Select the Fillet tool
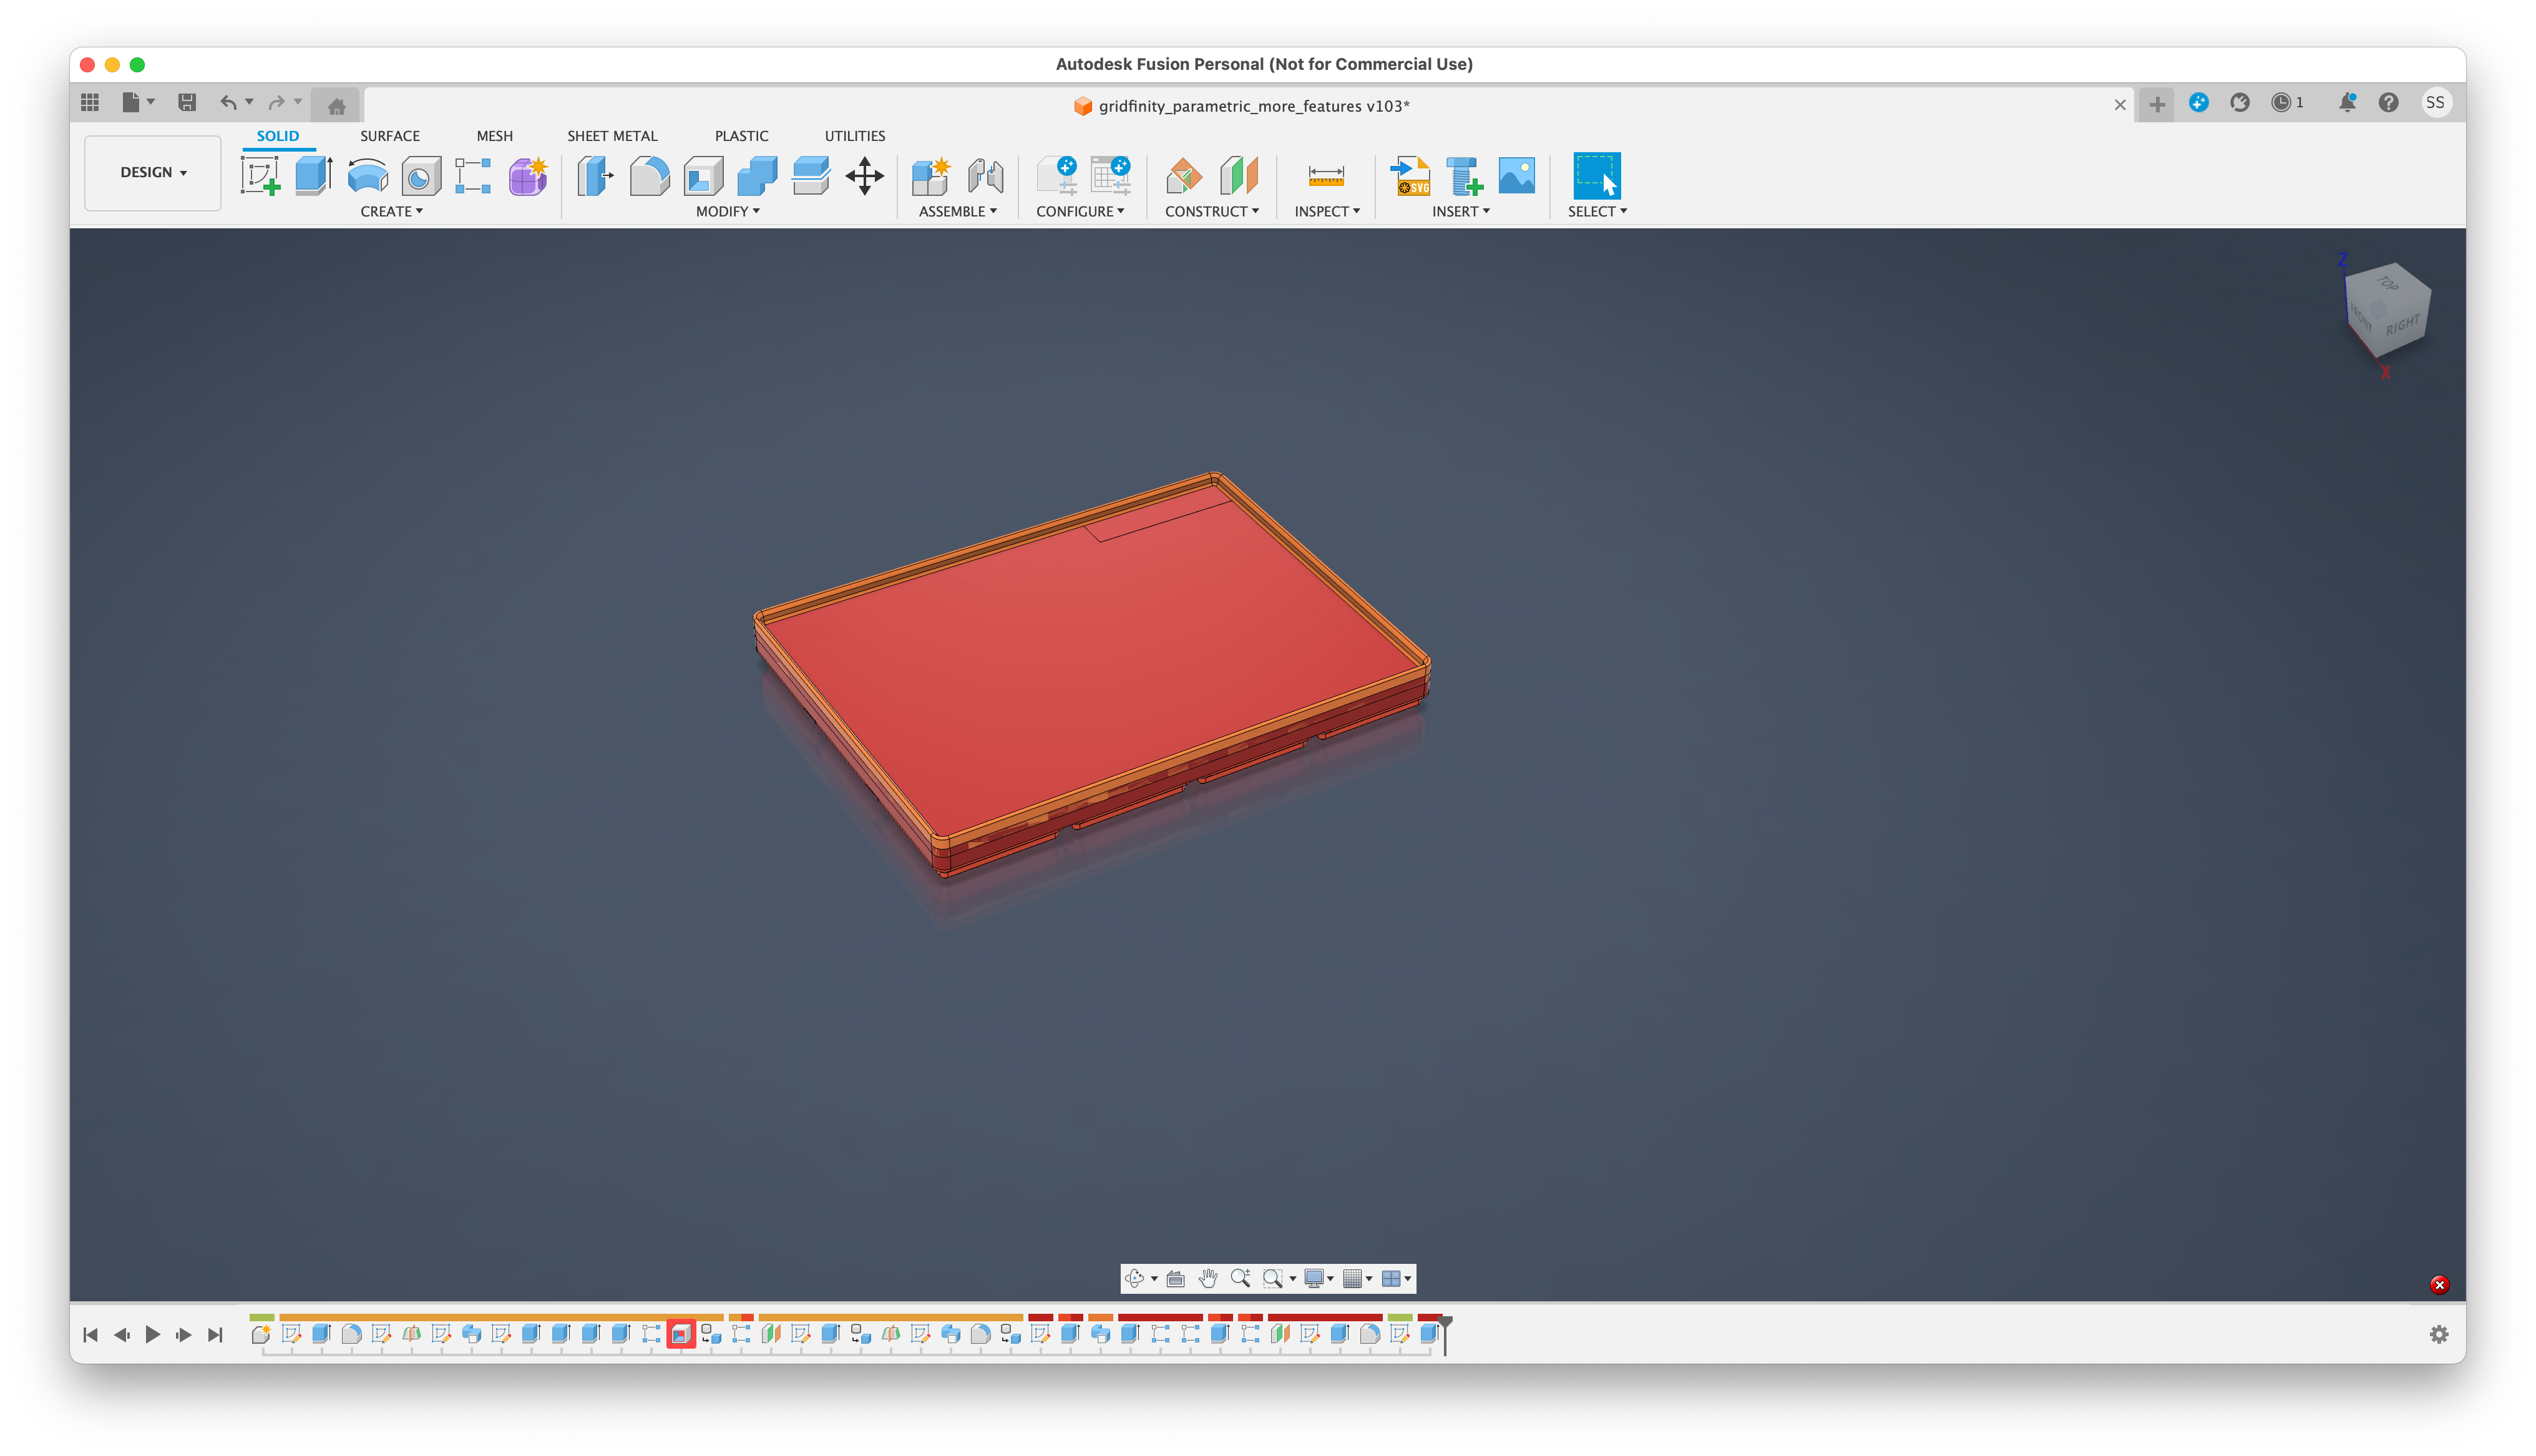 650,176
